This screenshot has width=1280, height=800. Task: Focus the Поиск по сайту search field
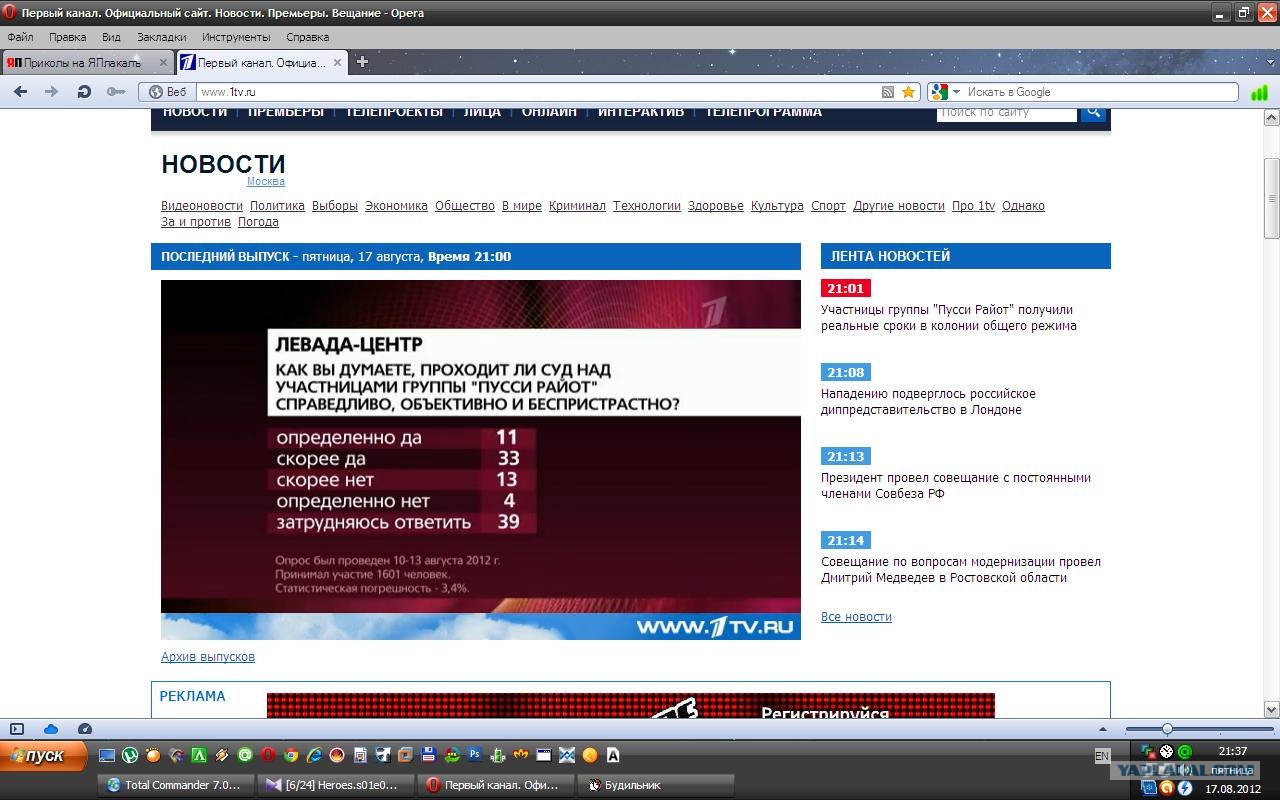coord(1007,112)
